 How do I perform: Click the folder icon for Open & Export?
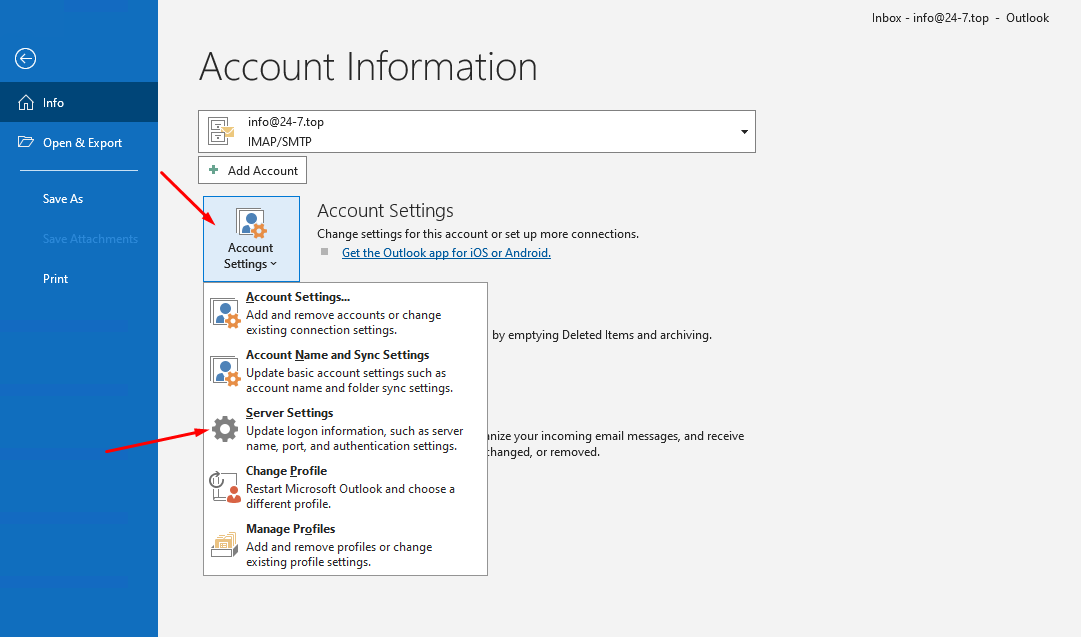[25, 143]
